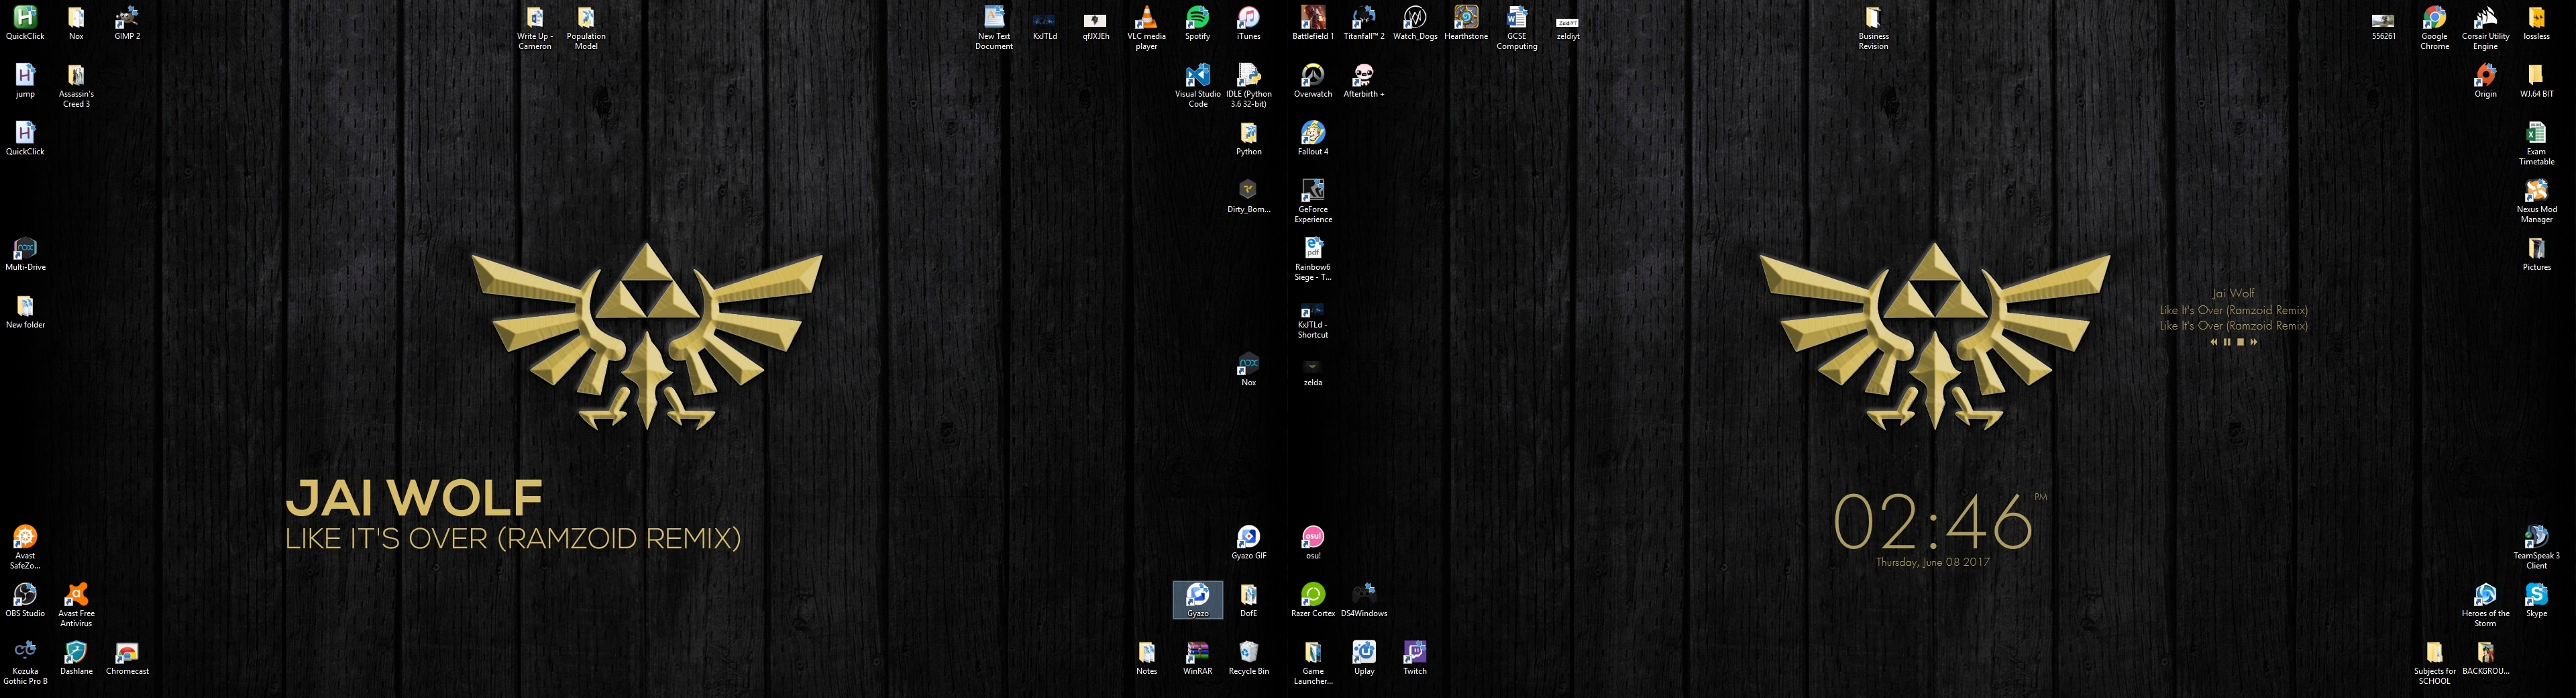The width and height of the screenshot is (2576, 698).
Task: Open the Exam Timetable spreadsheet
Action: 2536,144
